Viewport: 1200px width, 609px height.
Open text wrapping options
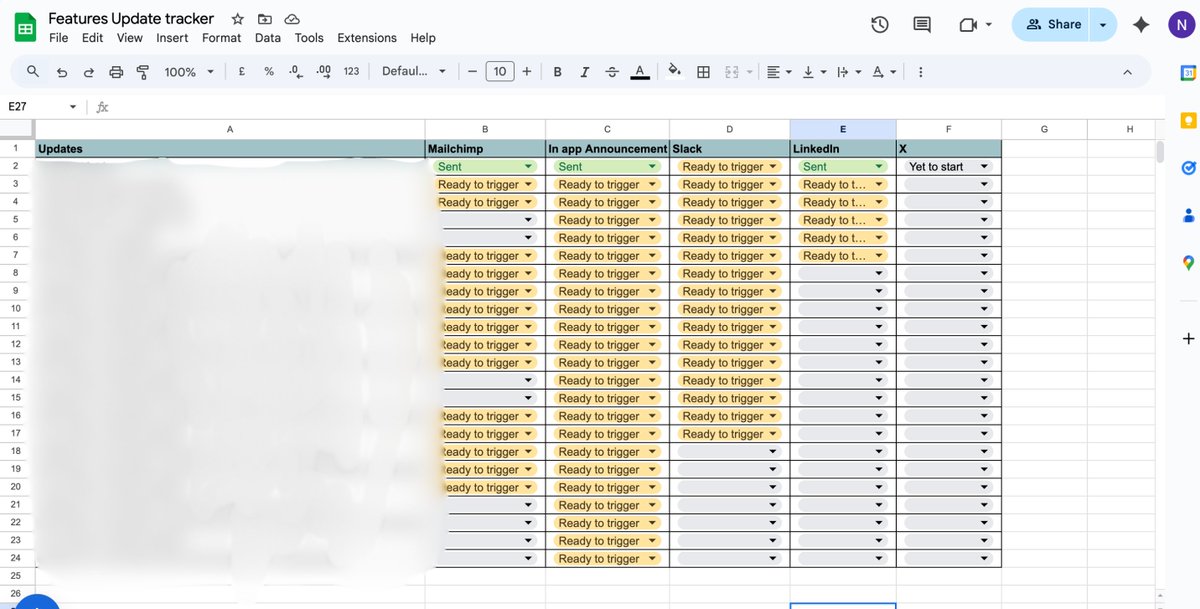point(848,72)
